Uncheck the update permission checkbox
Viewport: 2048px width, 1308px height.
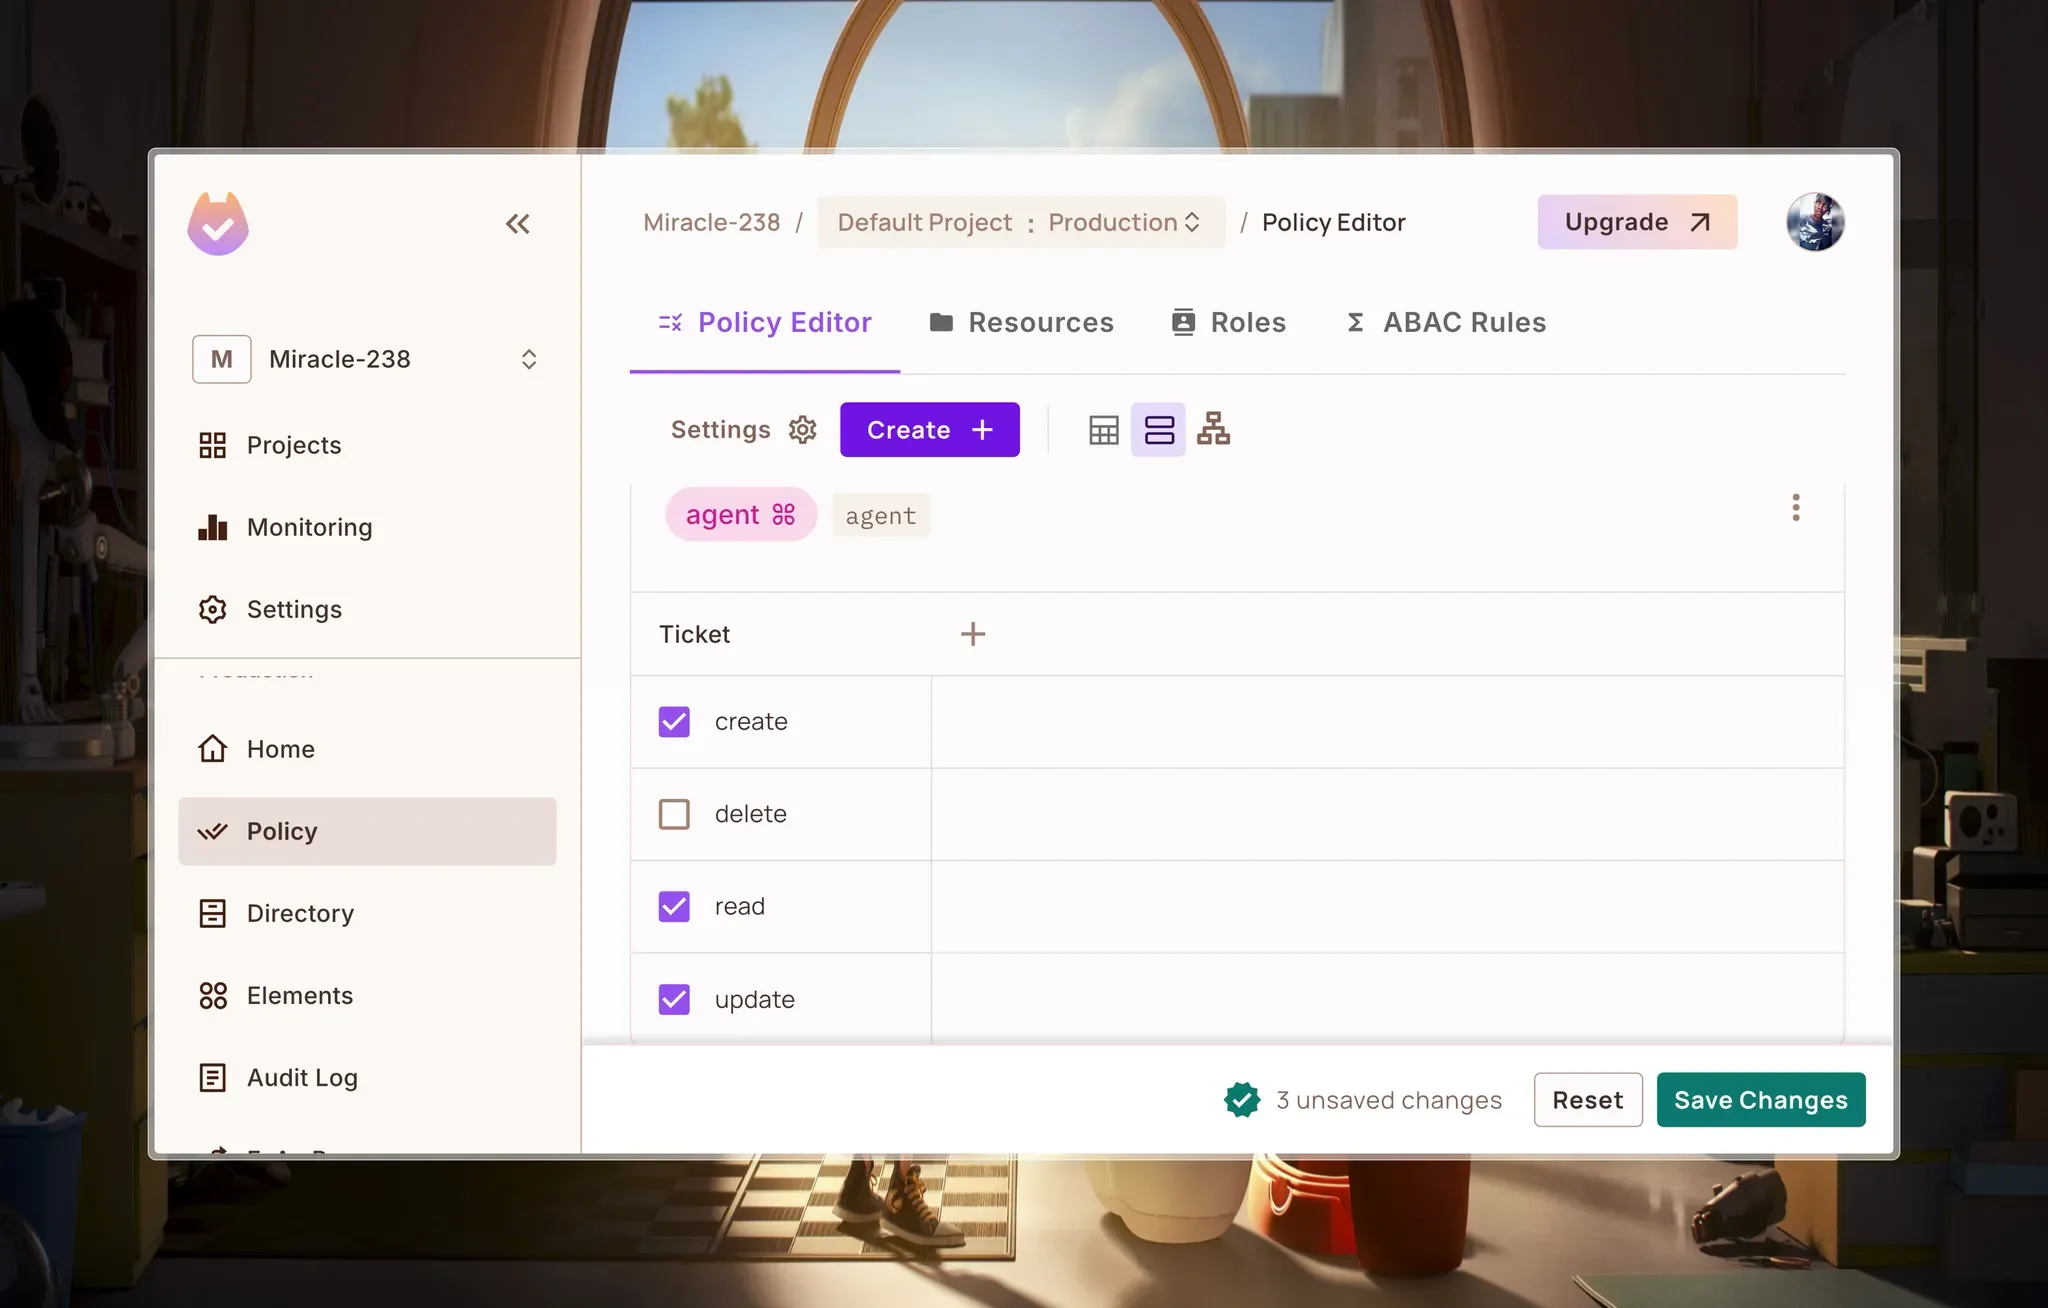tap(674, 999)
